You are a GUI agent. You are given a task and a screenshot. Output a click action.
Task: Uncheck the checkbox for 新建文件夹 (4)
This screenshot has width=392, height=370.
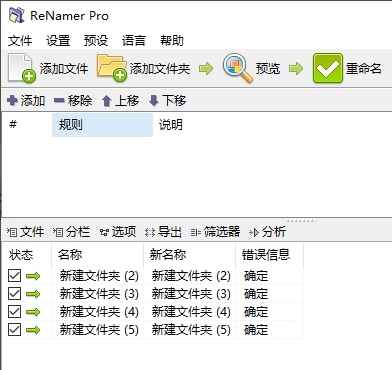14,312
